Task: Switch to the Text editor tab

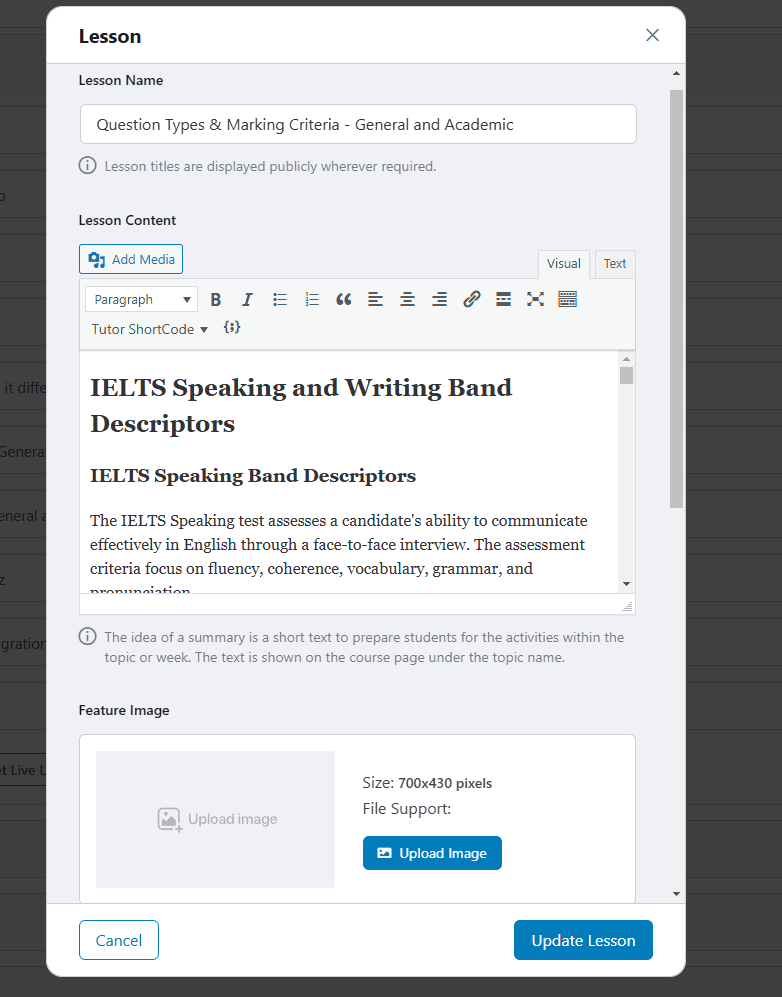Action: click(x=615, y=264)
